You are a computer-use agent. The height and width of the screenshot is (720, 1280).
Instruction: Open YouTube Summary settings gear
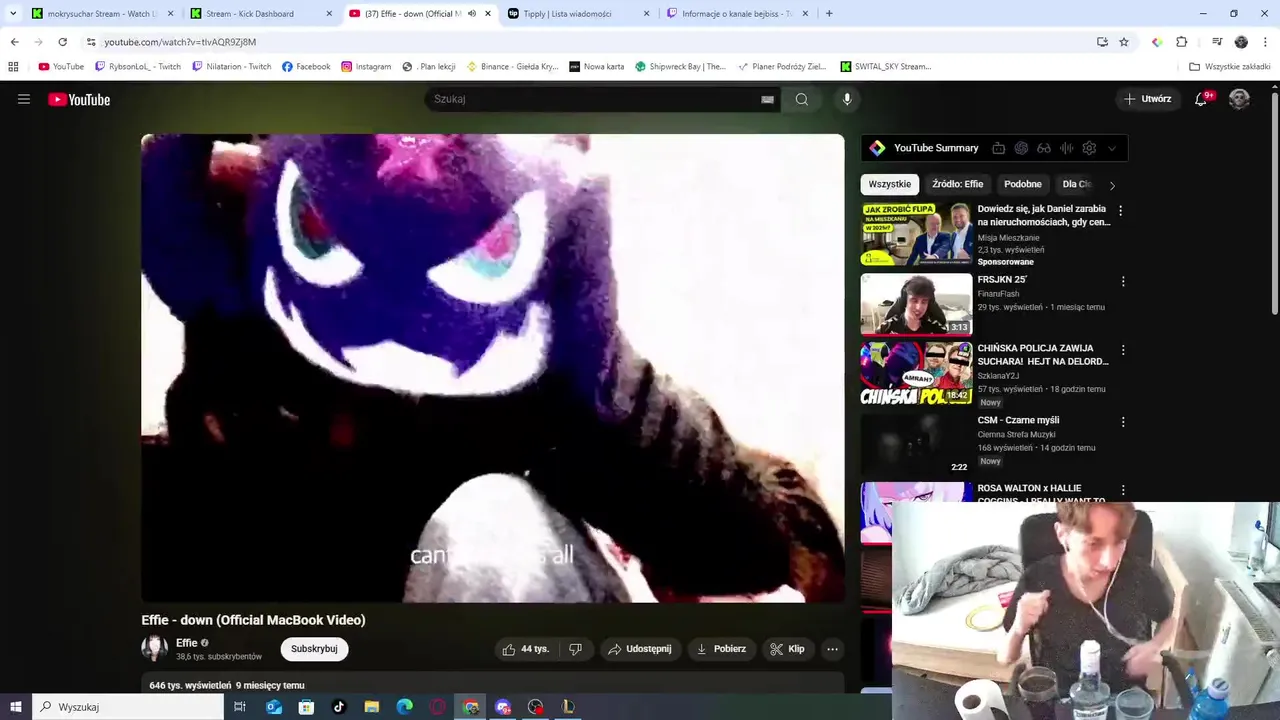(x=1089, y=148)
